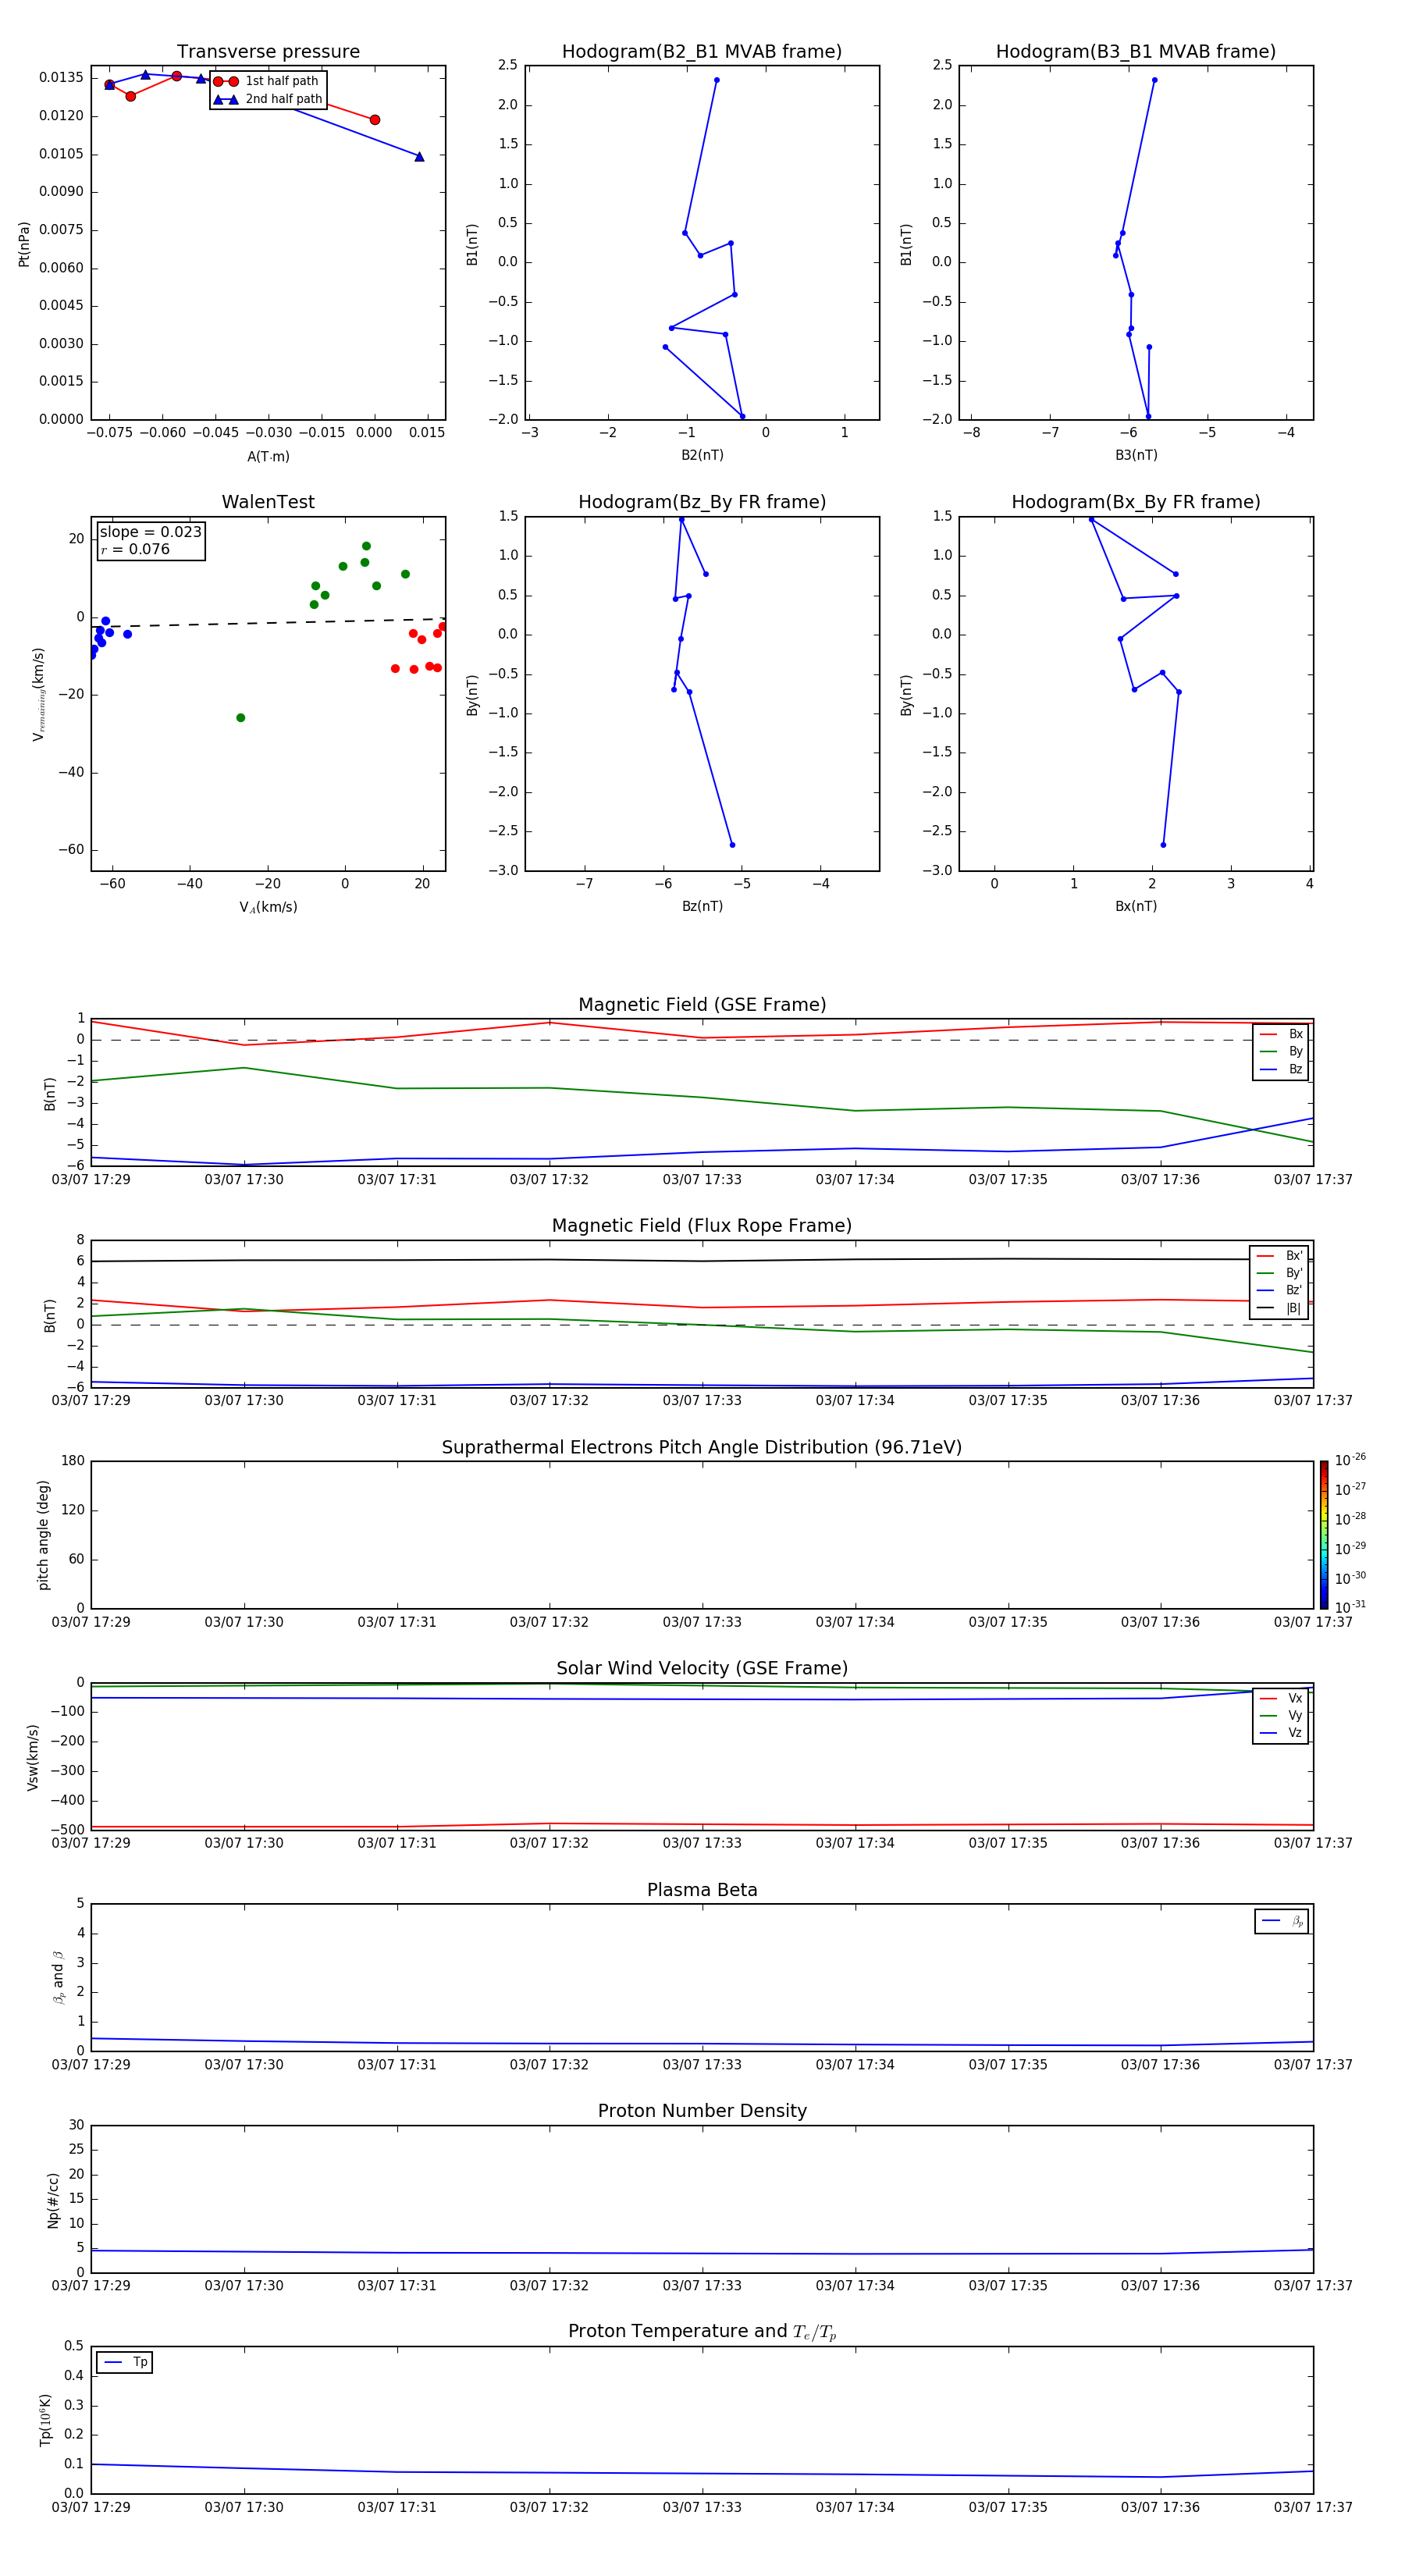Click the "WalenTest" plot title

(268, 502)
